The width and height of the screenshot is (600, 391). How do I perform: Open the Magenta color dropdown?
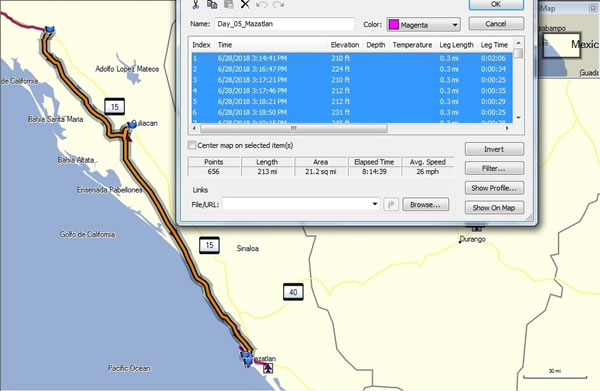tap(424, 25)
